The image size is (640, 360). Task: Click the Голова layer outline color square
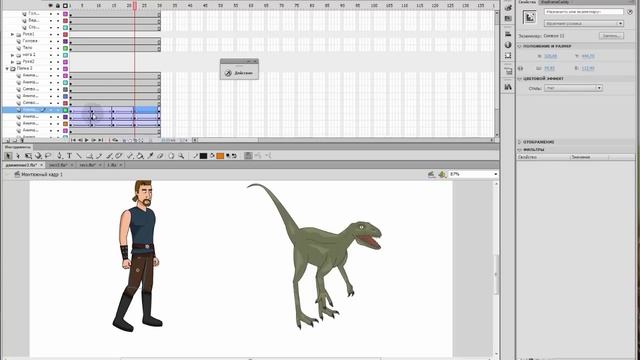(65, 41)
